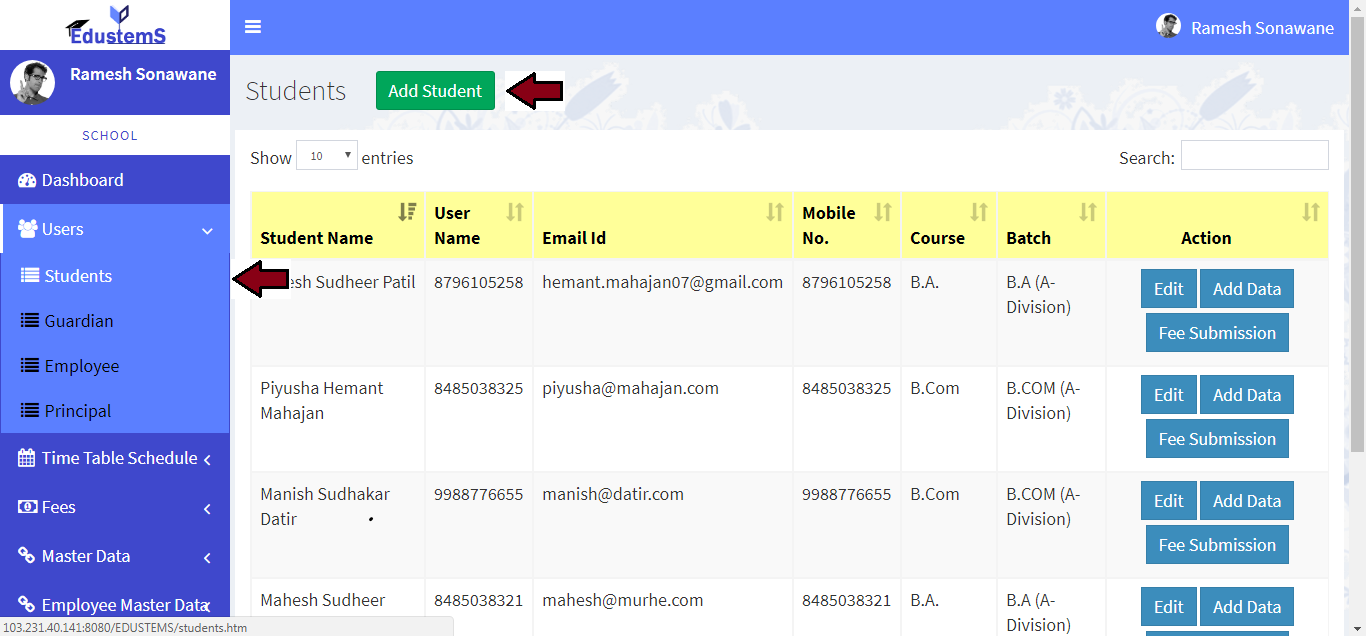This screenshot has height=636, width=1366.
Task: Click Edit for mahesh@murhe.com row
Action: [x=1168, y=607]
